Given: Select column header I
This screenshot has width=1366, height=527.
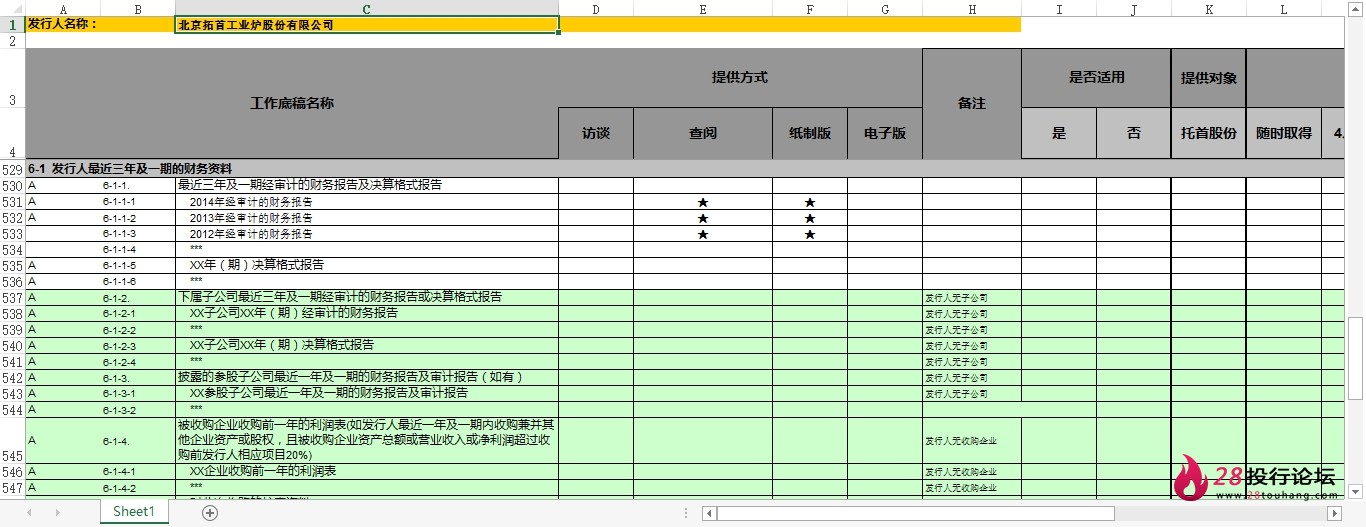Looking at the screenshot, I should 1059,9.
